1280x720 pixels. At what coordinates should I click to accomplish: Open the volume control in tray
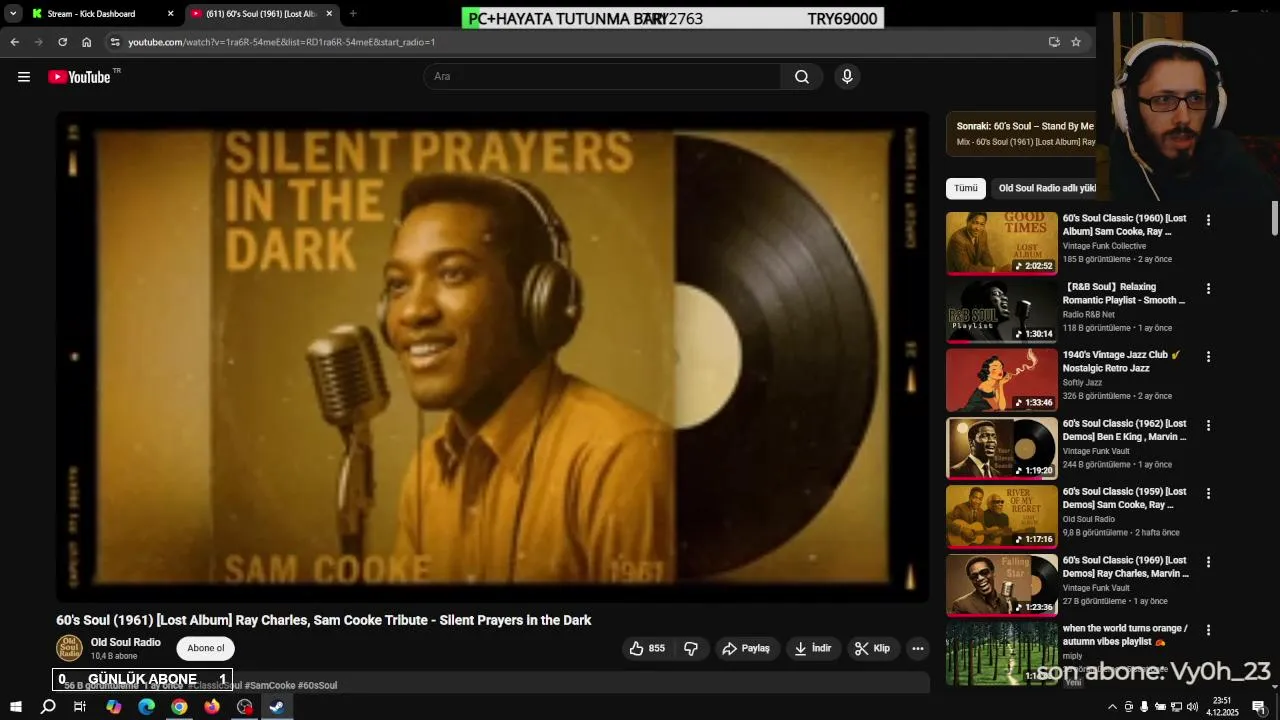[1192, 707]
